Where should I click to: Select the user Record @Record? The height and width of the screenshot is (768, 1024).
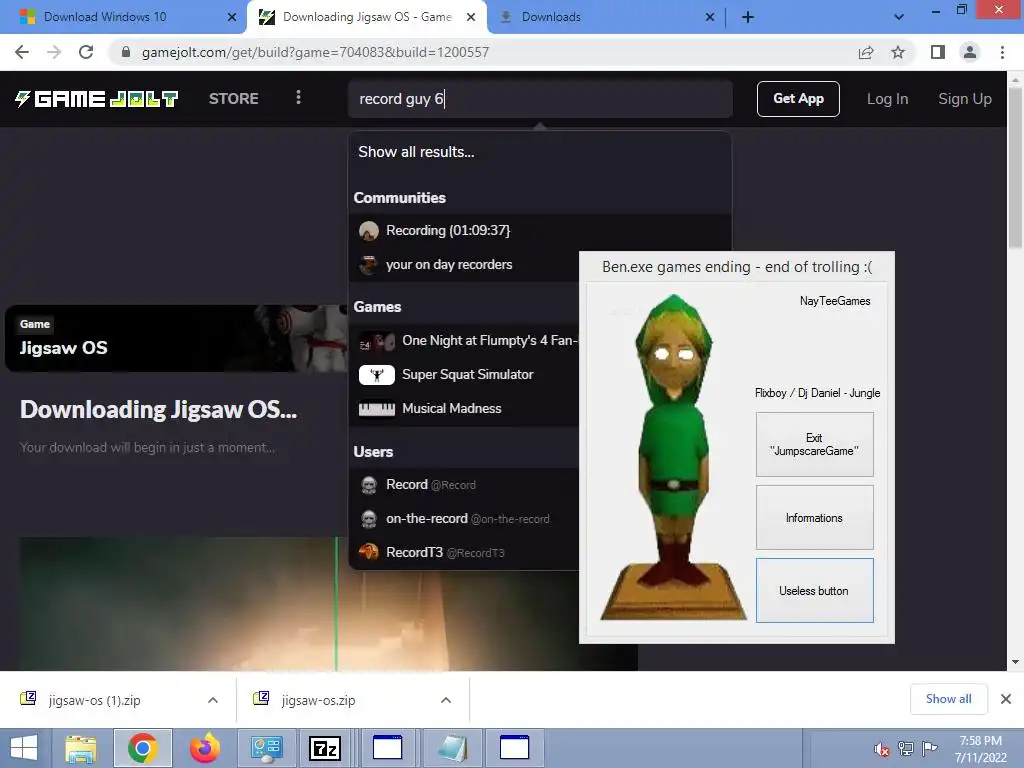point(464,485)
